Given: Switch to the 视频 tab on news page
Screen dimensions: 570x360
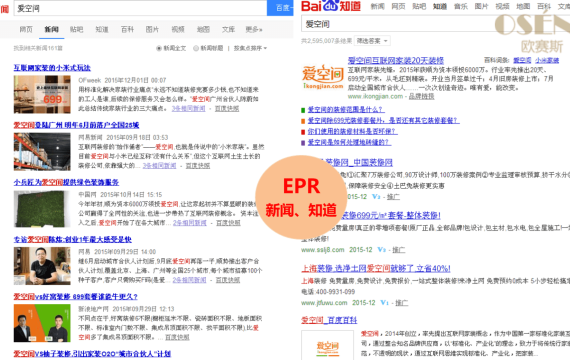Looking at the screenshot, I should pos(178,29).
